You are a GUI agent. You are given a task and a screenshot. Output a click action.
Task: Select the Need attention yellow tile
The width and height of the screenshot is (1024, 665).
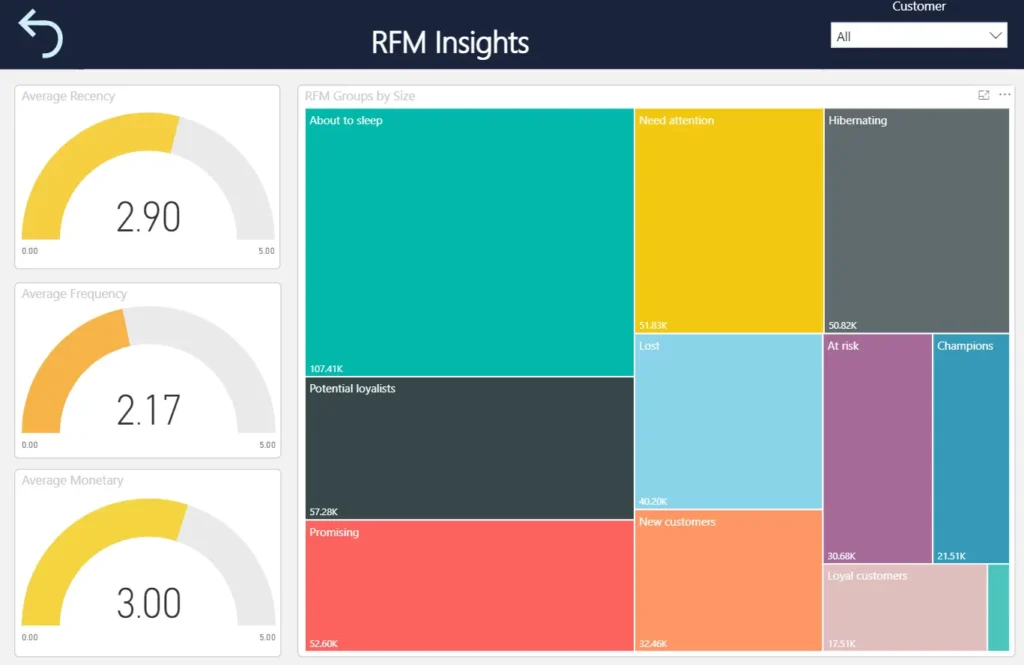pyautogui.click(x=729, y=220)
